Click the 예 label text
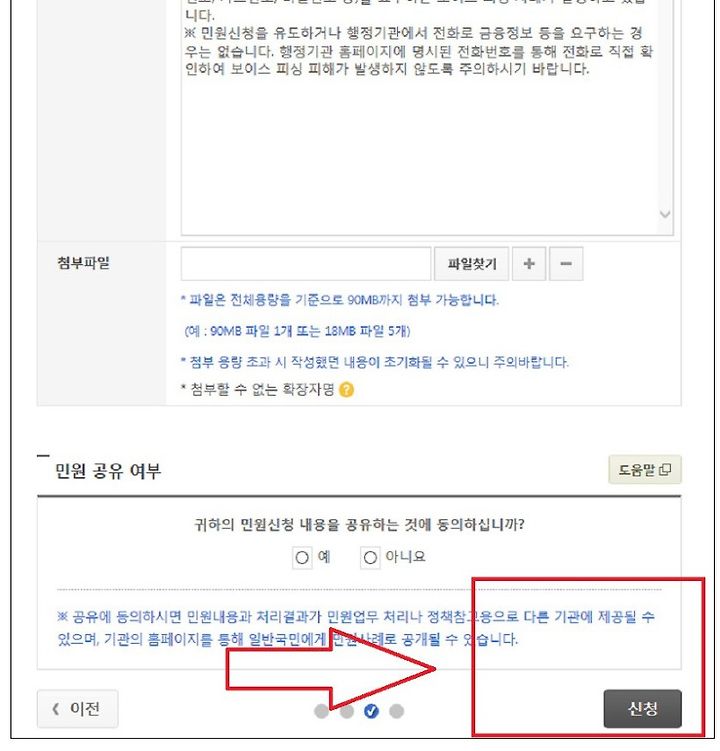The height and width of the screenshot is (751, 720). click(x=324, y=557)
